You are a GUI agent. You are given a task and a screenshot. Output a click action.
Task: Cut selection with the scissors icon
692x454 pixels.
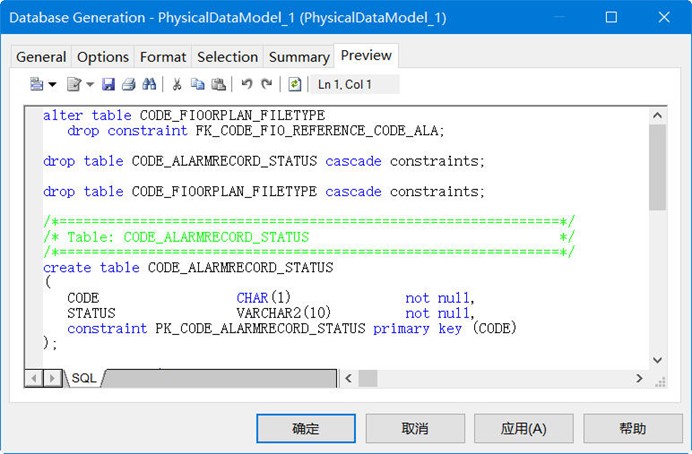pyautogui.click(x=177, y=84)
